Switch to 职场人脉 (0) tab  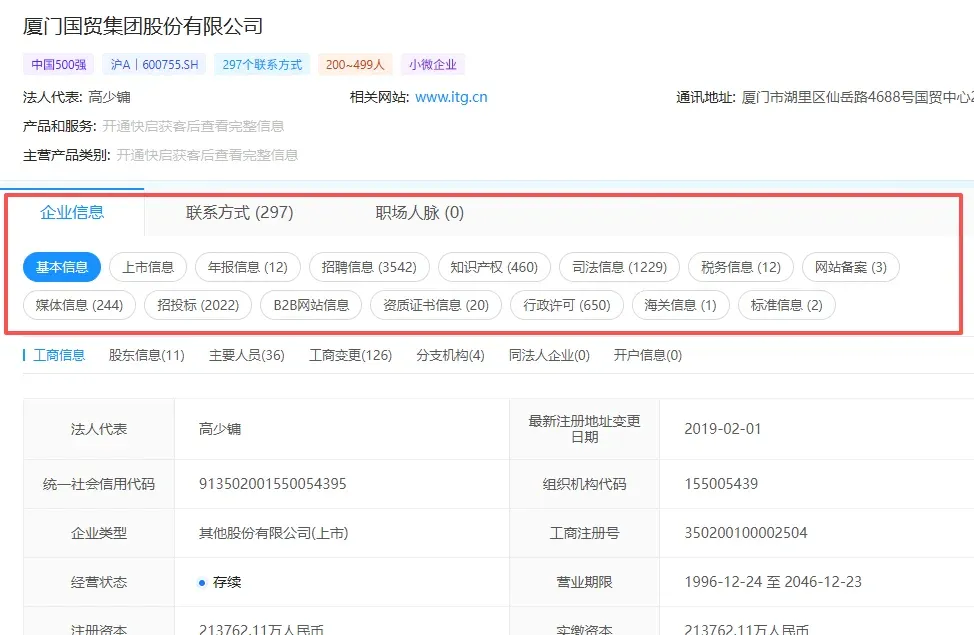pos(419,212)
